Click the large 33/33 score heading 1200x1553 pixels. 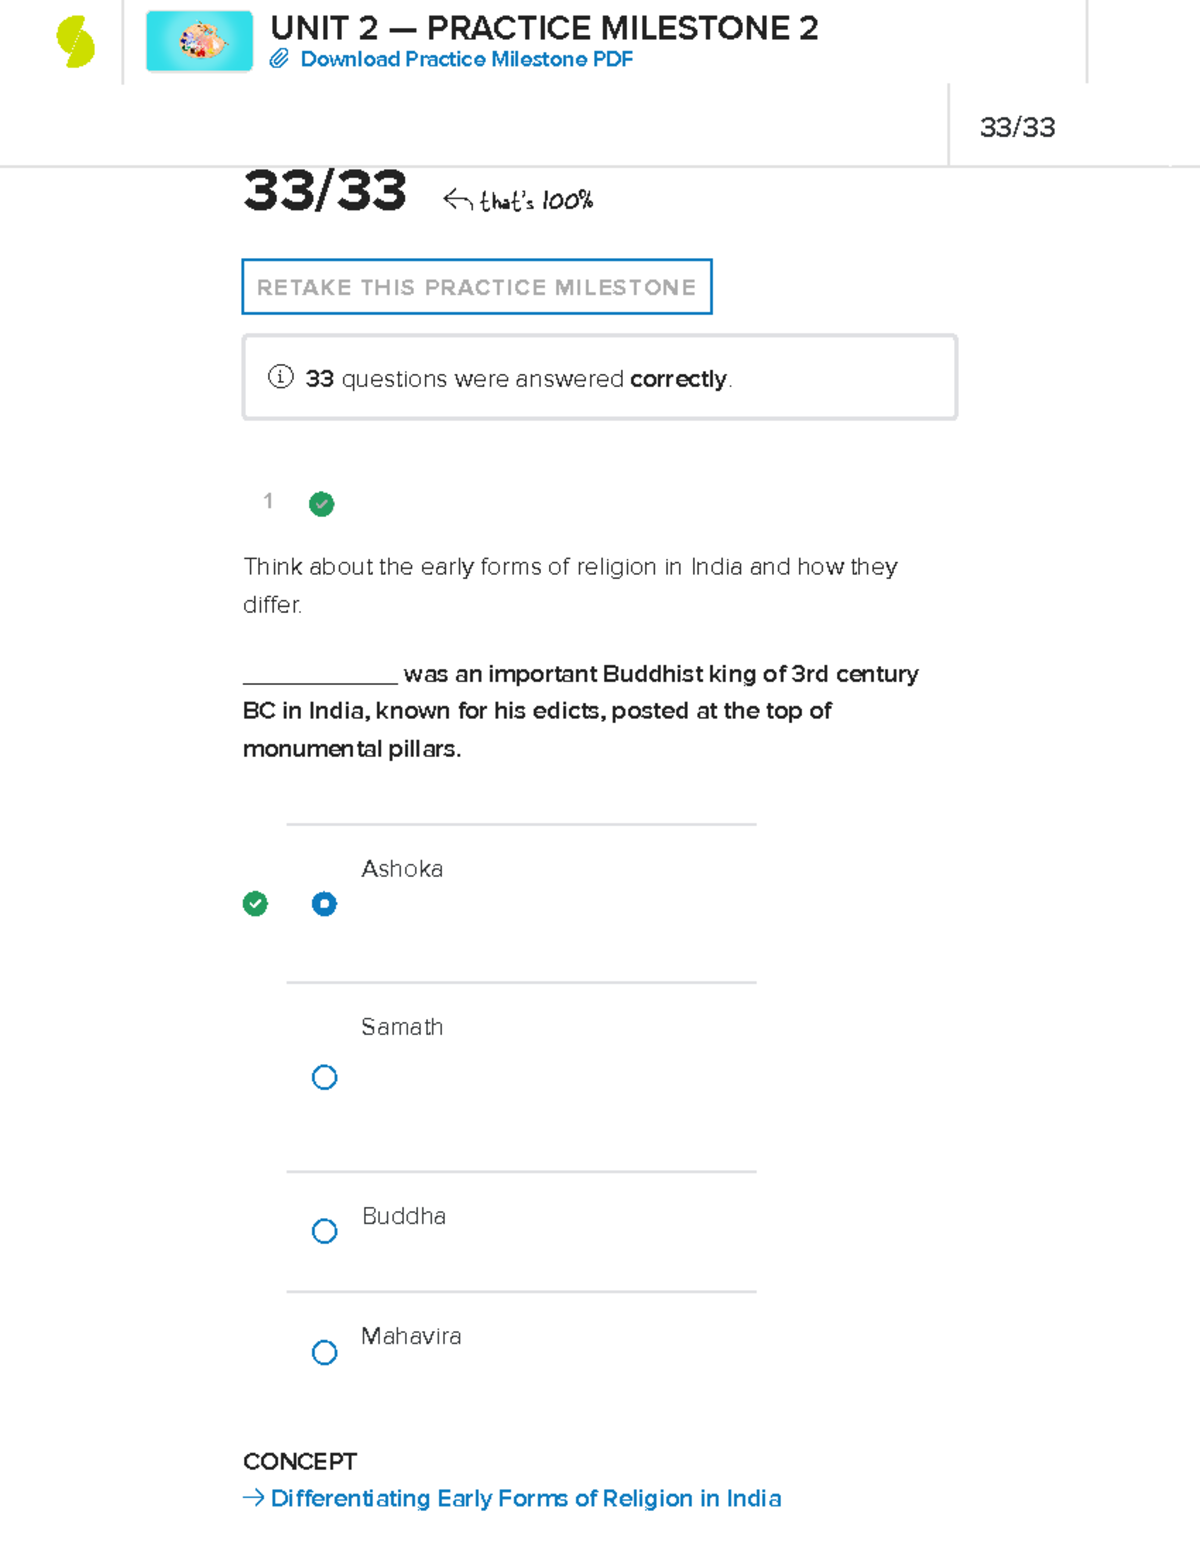[x=325, y=190]
